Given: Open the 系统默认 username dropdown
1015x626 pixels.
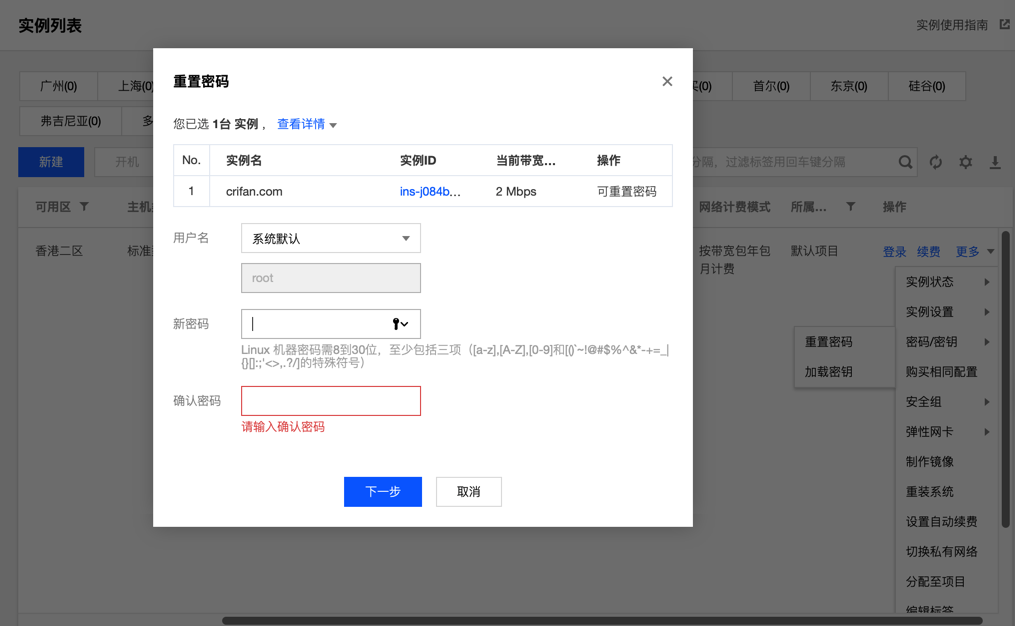Looking at the screenshot, I should 331,238.
